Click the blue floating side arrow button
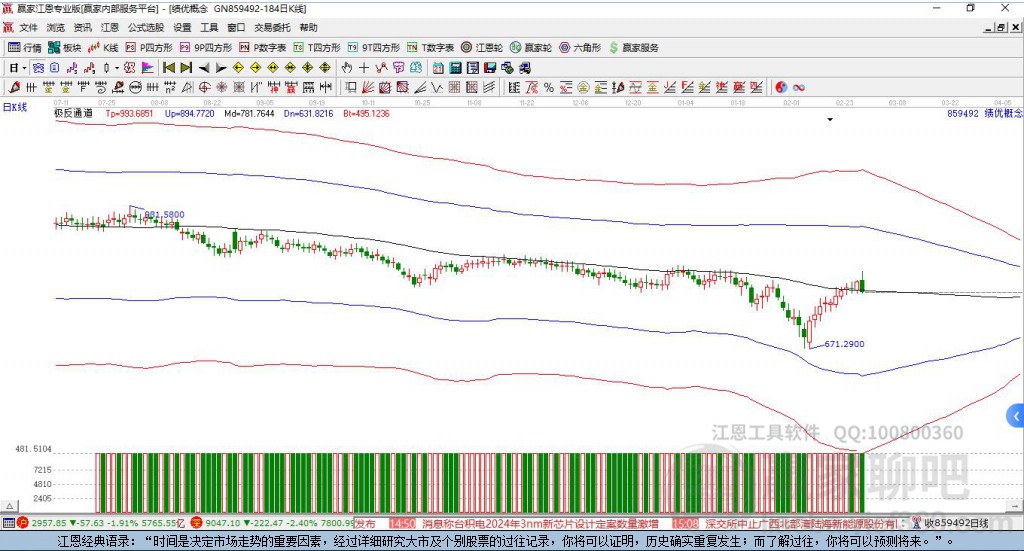Viewport: 1024px width, 551px height. coord(1016,415)
